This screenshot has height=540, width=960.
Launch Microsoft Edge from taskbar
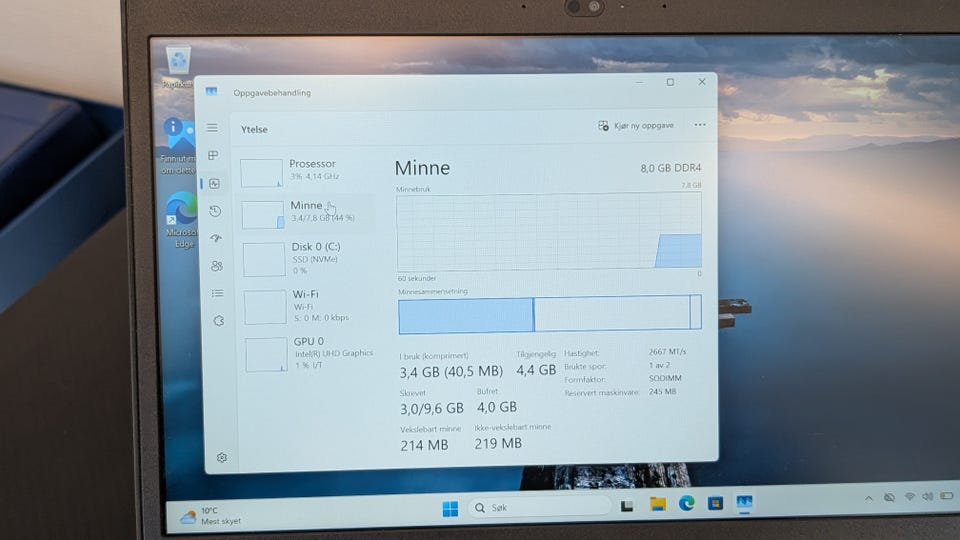coord(686,503)
